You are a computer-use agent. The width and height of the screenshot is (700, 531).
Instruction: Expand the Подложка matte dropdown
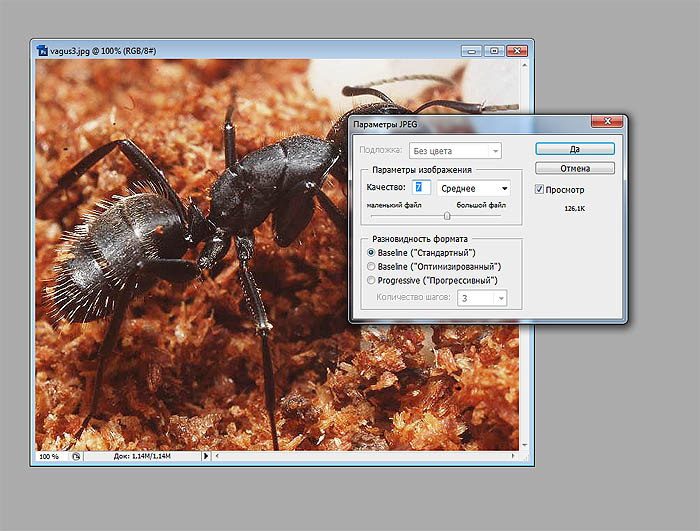455,151
